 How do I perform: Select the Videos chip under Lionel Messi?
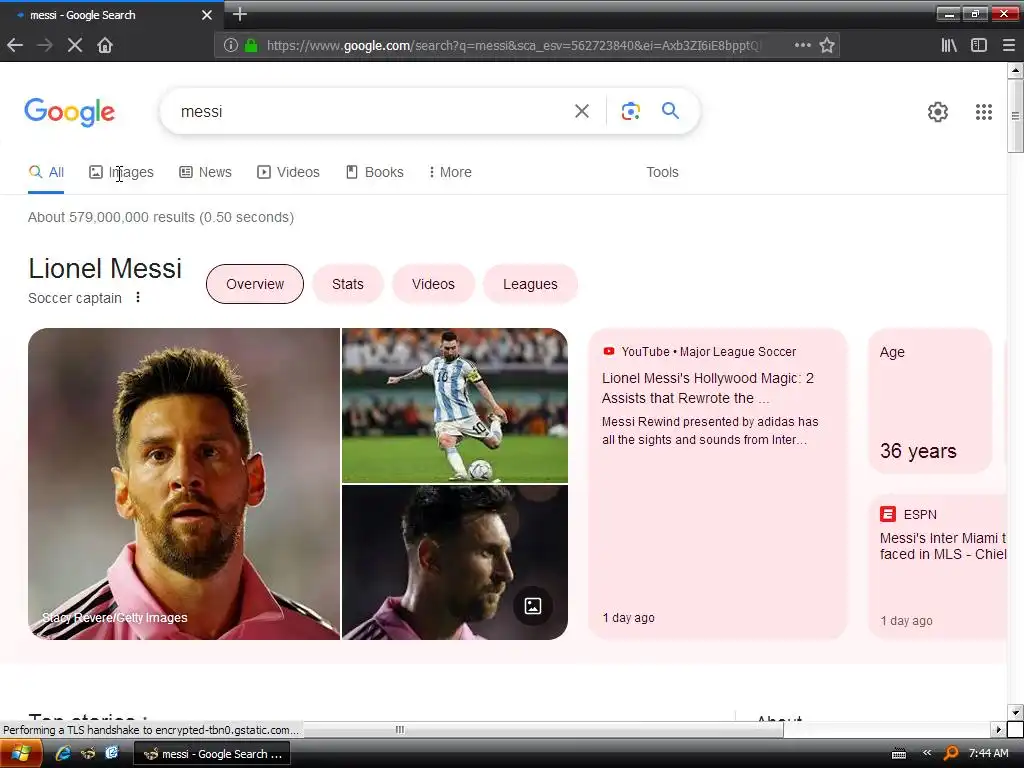433,284
